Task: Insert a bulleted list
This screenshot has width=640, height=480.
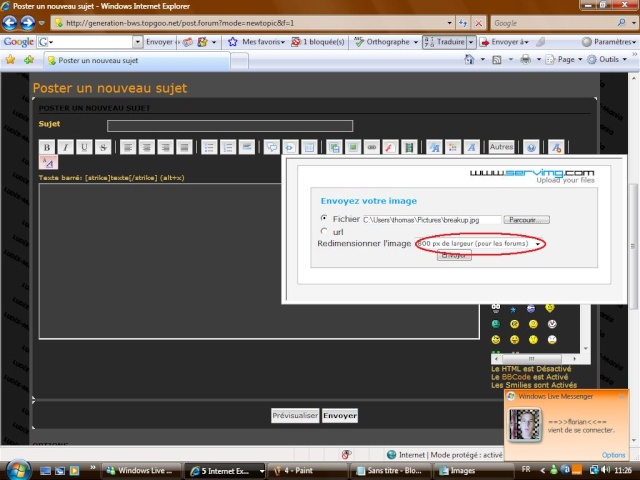Action: point(209,147)
